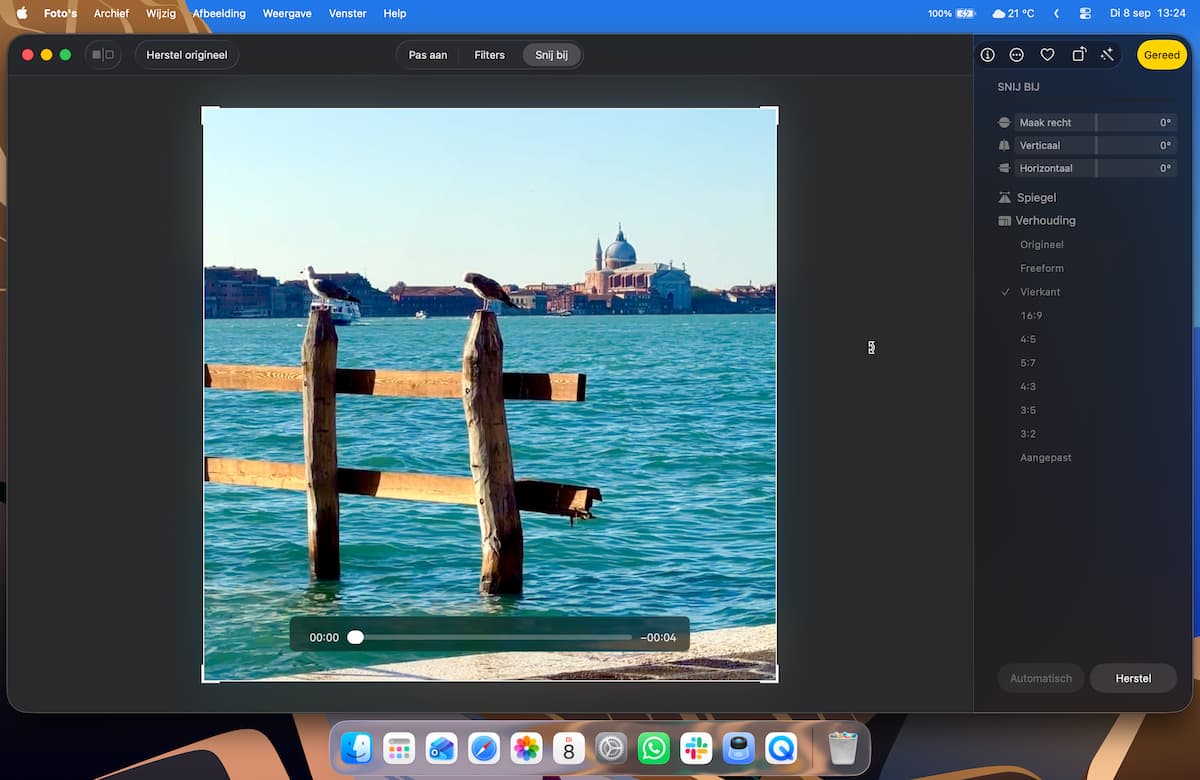This screenshot has width=1200, height=780.
Task: Click the Verticaal angle slider
Action: [1095, 145]
